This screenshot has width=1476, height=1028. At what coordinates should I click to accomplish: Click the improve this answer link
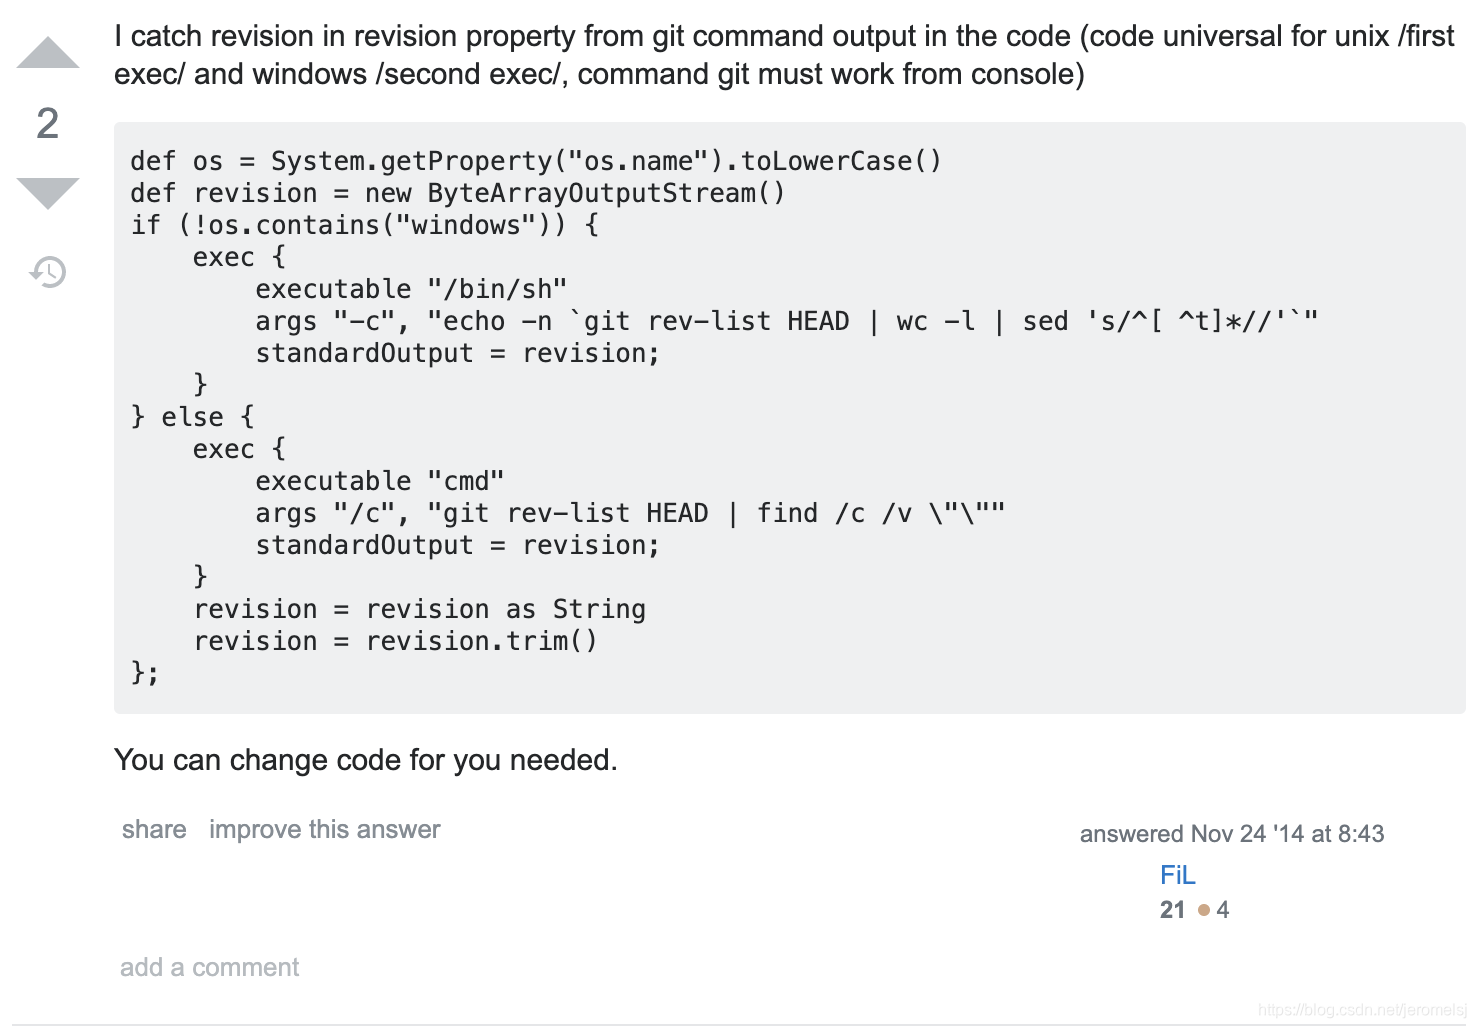point(325,829)
